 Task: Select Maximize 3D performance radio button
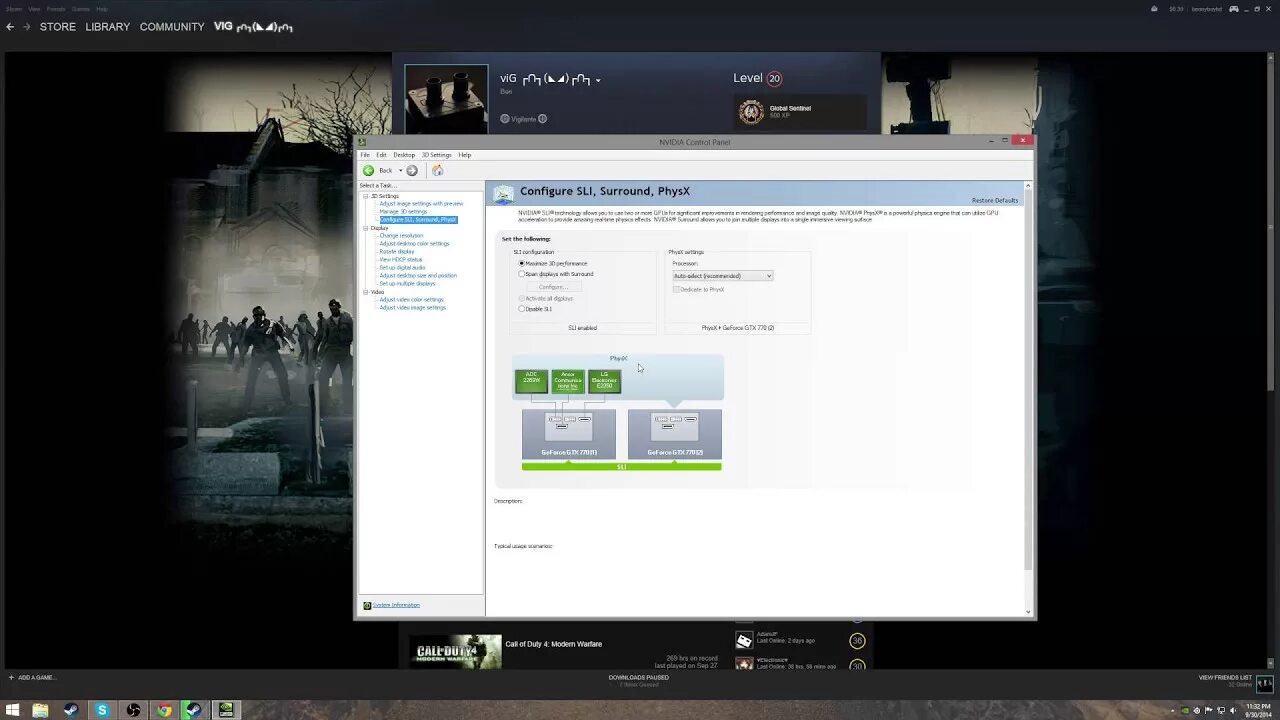click(x=522, y=263)
